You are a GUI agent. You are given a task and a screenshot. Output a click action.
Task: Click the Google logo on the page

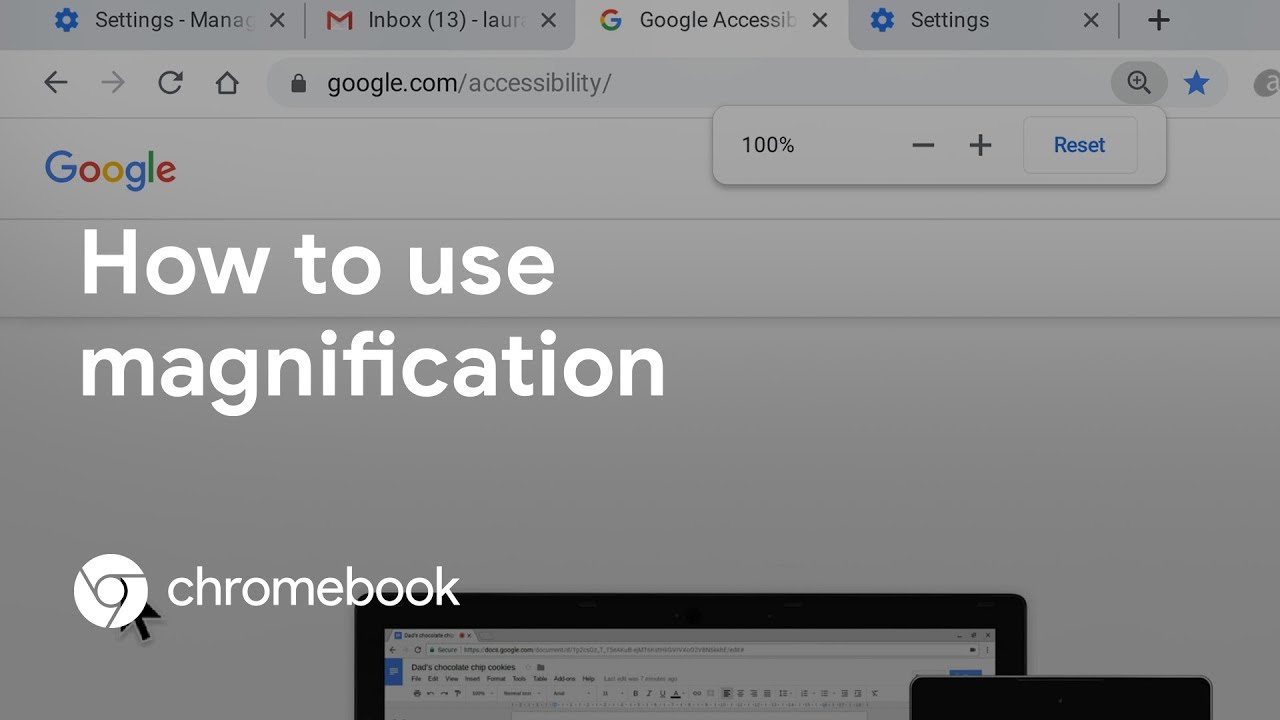[x=110, y=170]
